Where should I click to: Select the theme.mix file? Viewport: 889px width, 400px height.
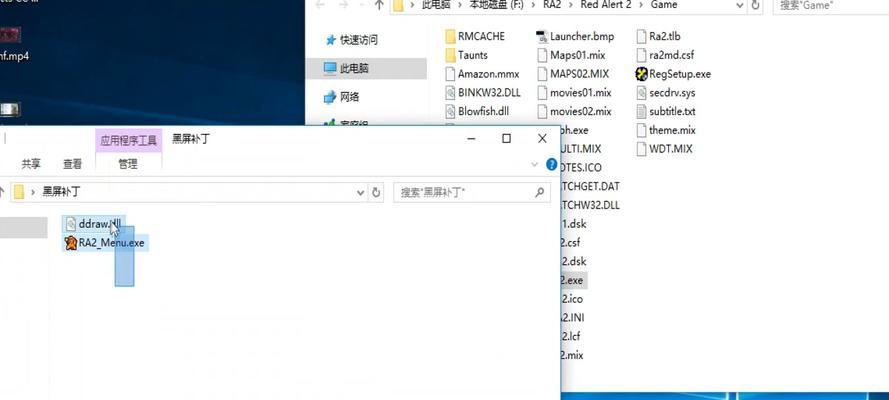pos(666,130)
